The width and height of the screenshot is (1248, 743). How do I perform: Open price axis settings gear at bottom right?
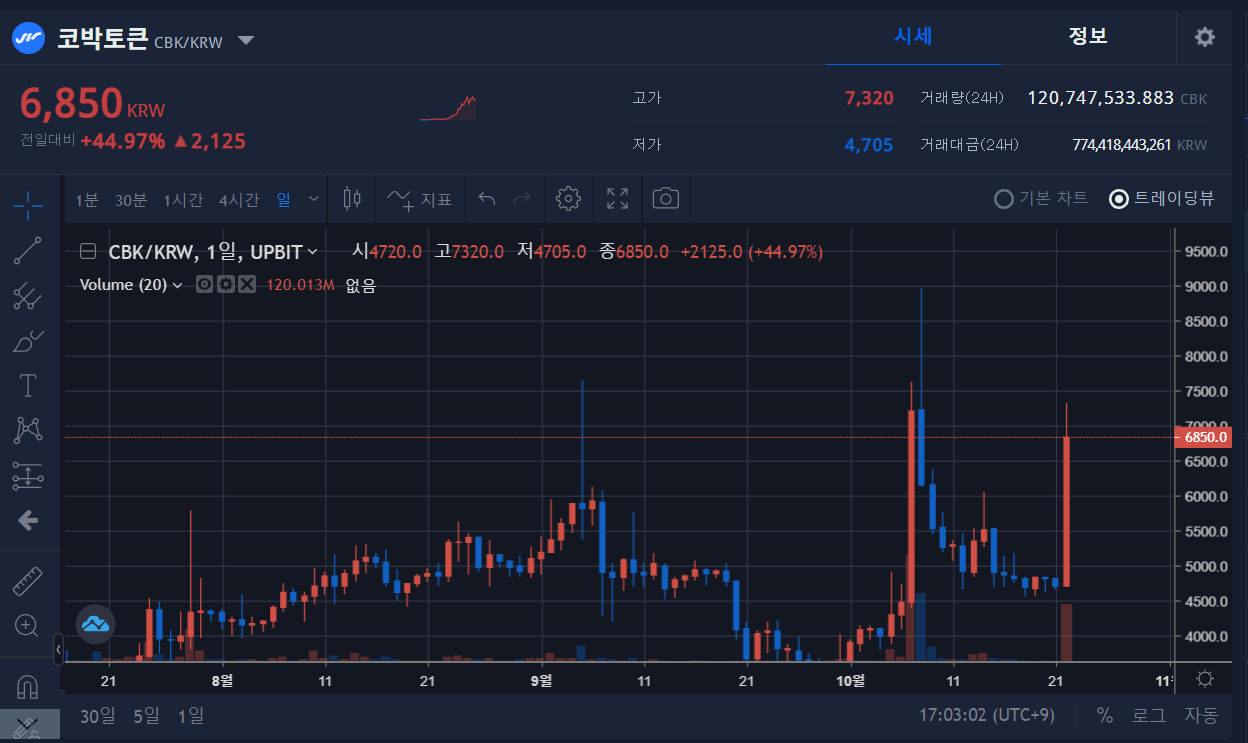[1205, 679]
